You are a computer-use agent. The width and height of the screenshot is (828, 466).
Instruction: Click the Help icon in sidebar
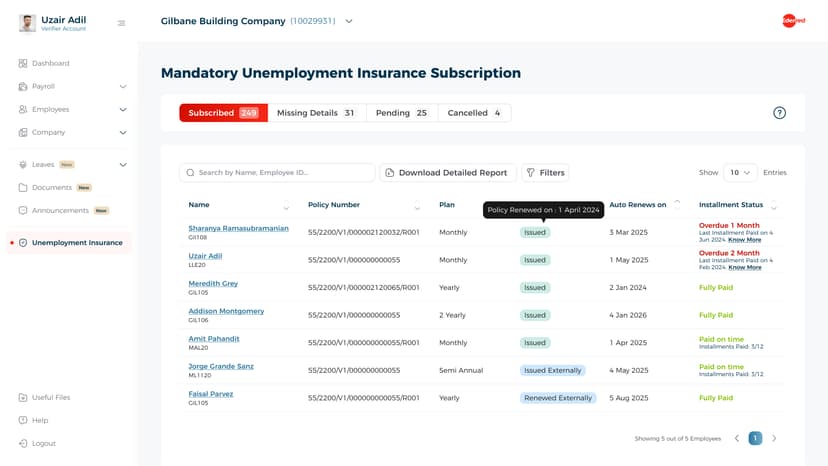click(x=23, y=420)
